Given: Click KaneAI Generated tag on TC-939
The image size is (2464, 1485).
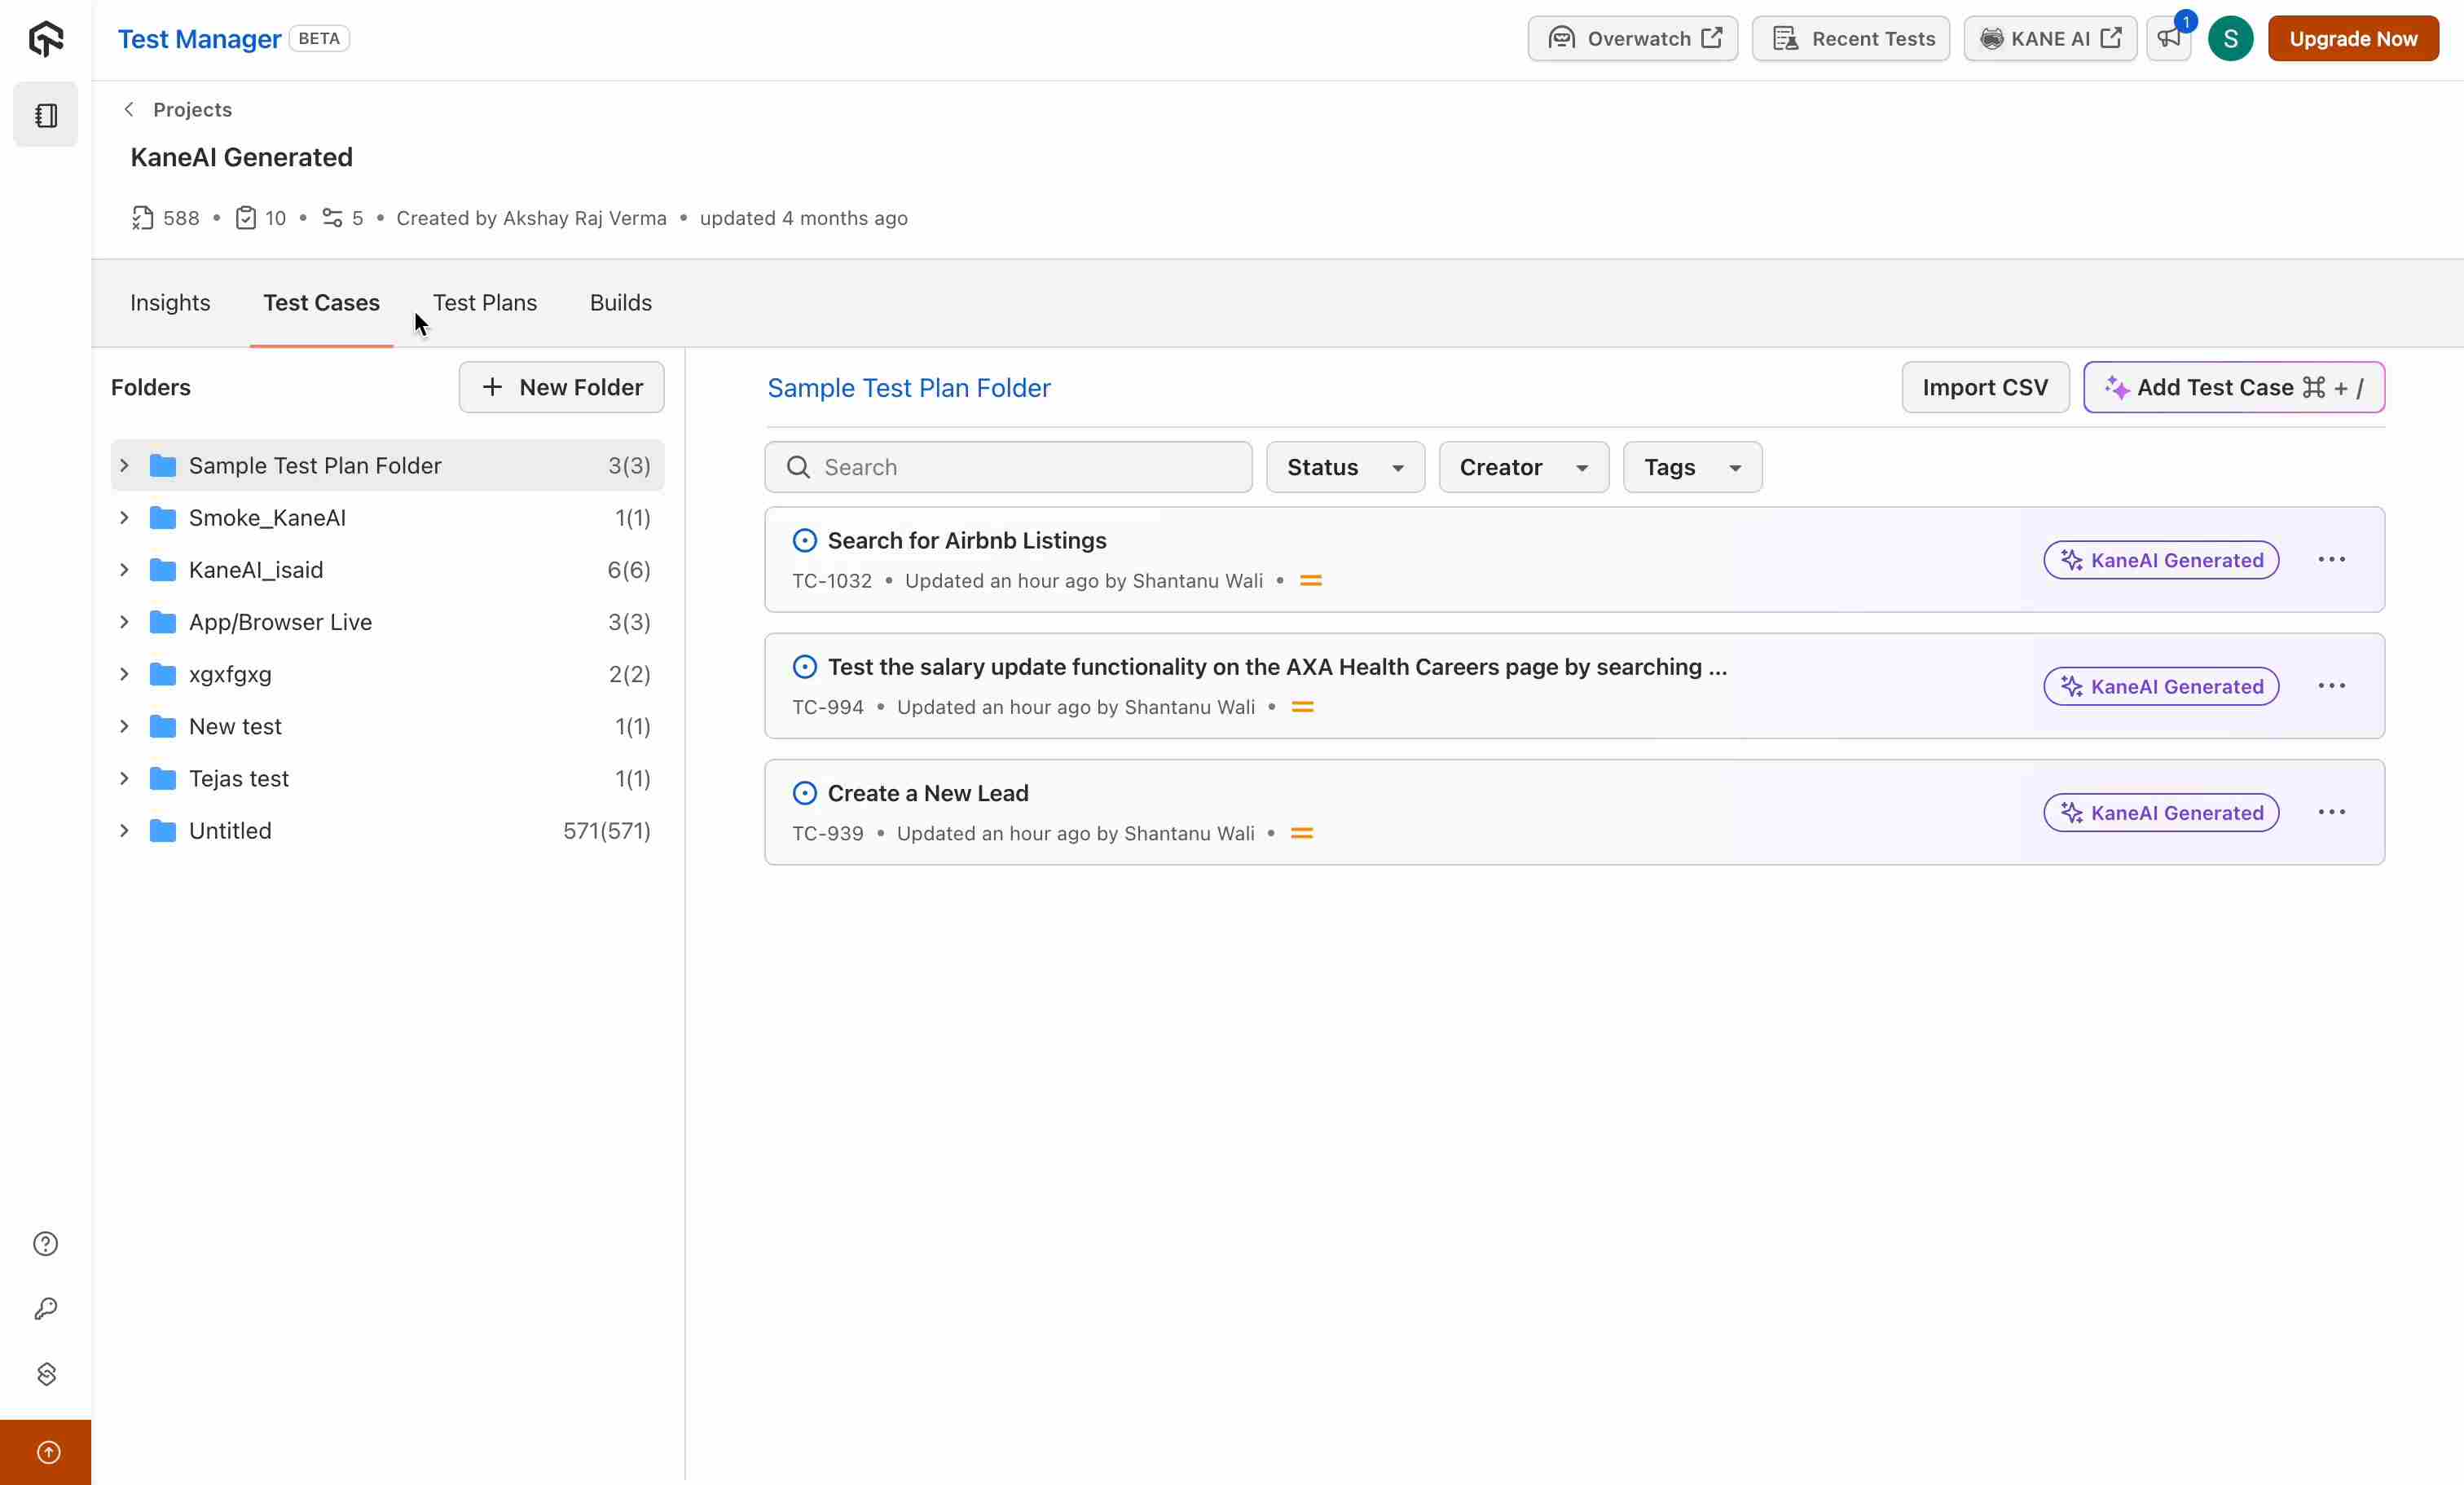Looking at the screenshot, I should (x=2161, y=812).
